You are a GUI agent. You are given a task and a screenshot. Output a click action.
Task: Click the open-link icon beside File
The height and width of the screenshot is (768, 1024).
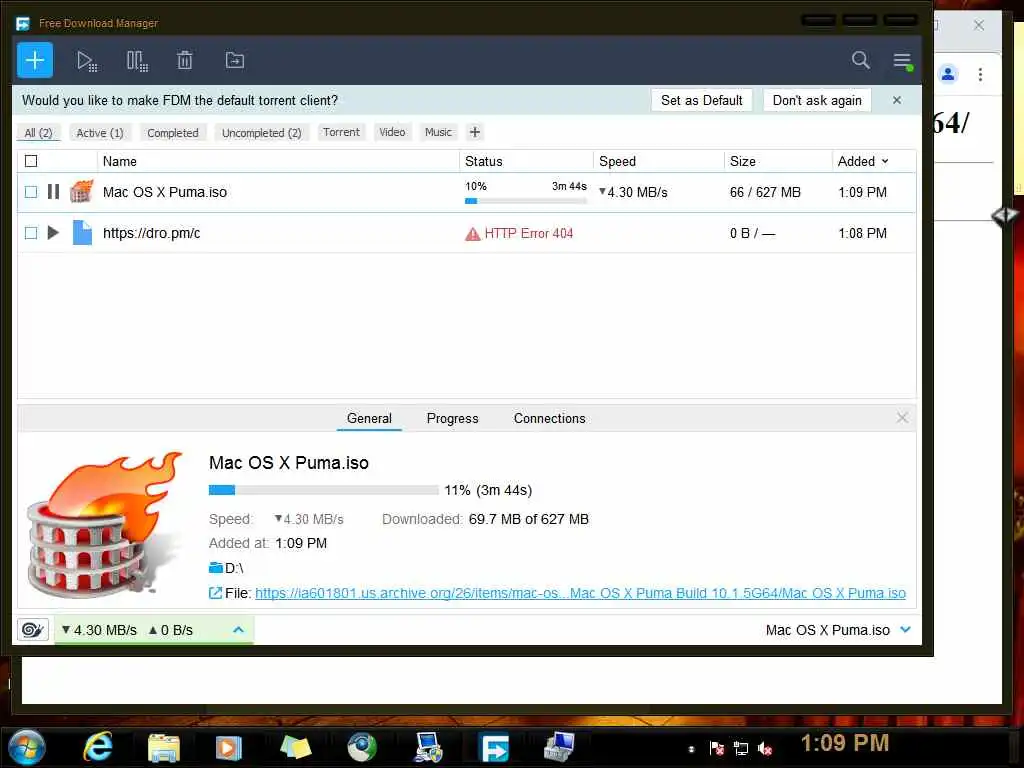click(215, 593)
